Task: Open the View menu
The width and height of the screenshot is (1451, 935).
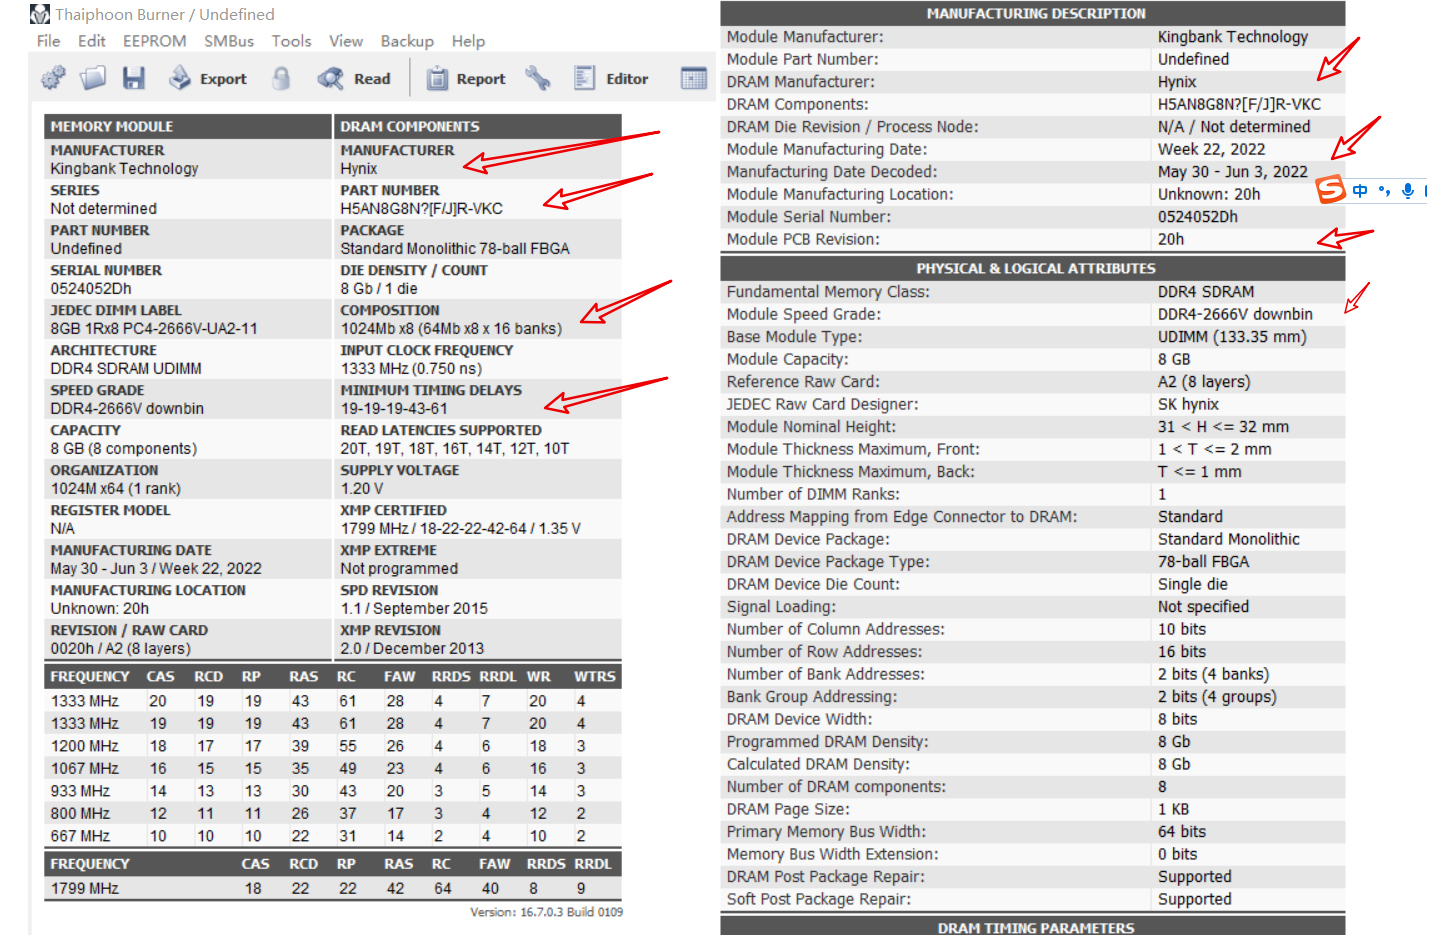Action: click(x=346, y=41)
